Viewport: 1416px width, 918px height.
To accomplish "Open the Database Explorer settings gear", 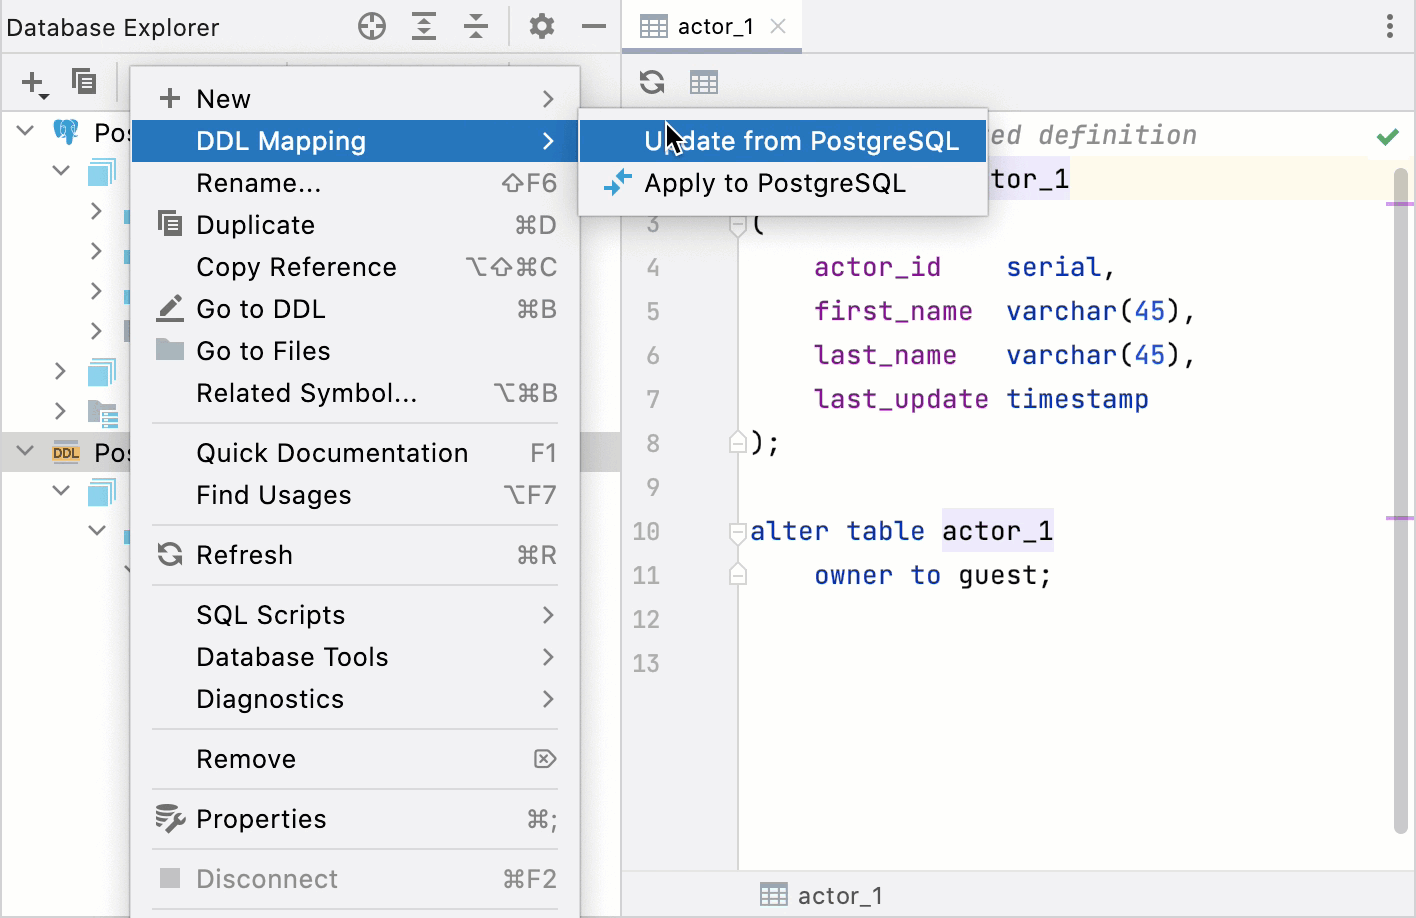I will tap(541, 26).
